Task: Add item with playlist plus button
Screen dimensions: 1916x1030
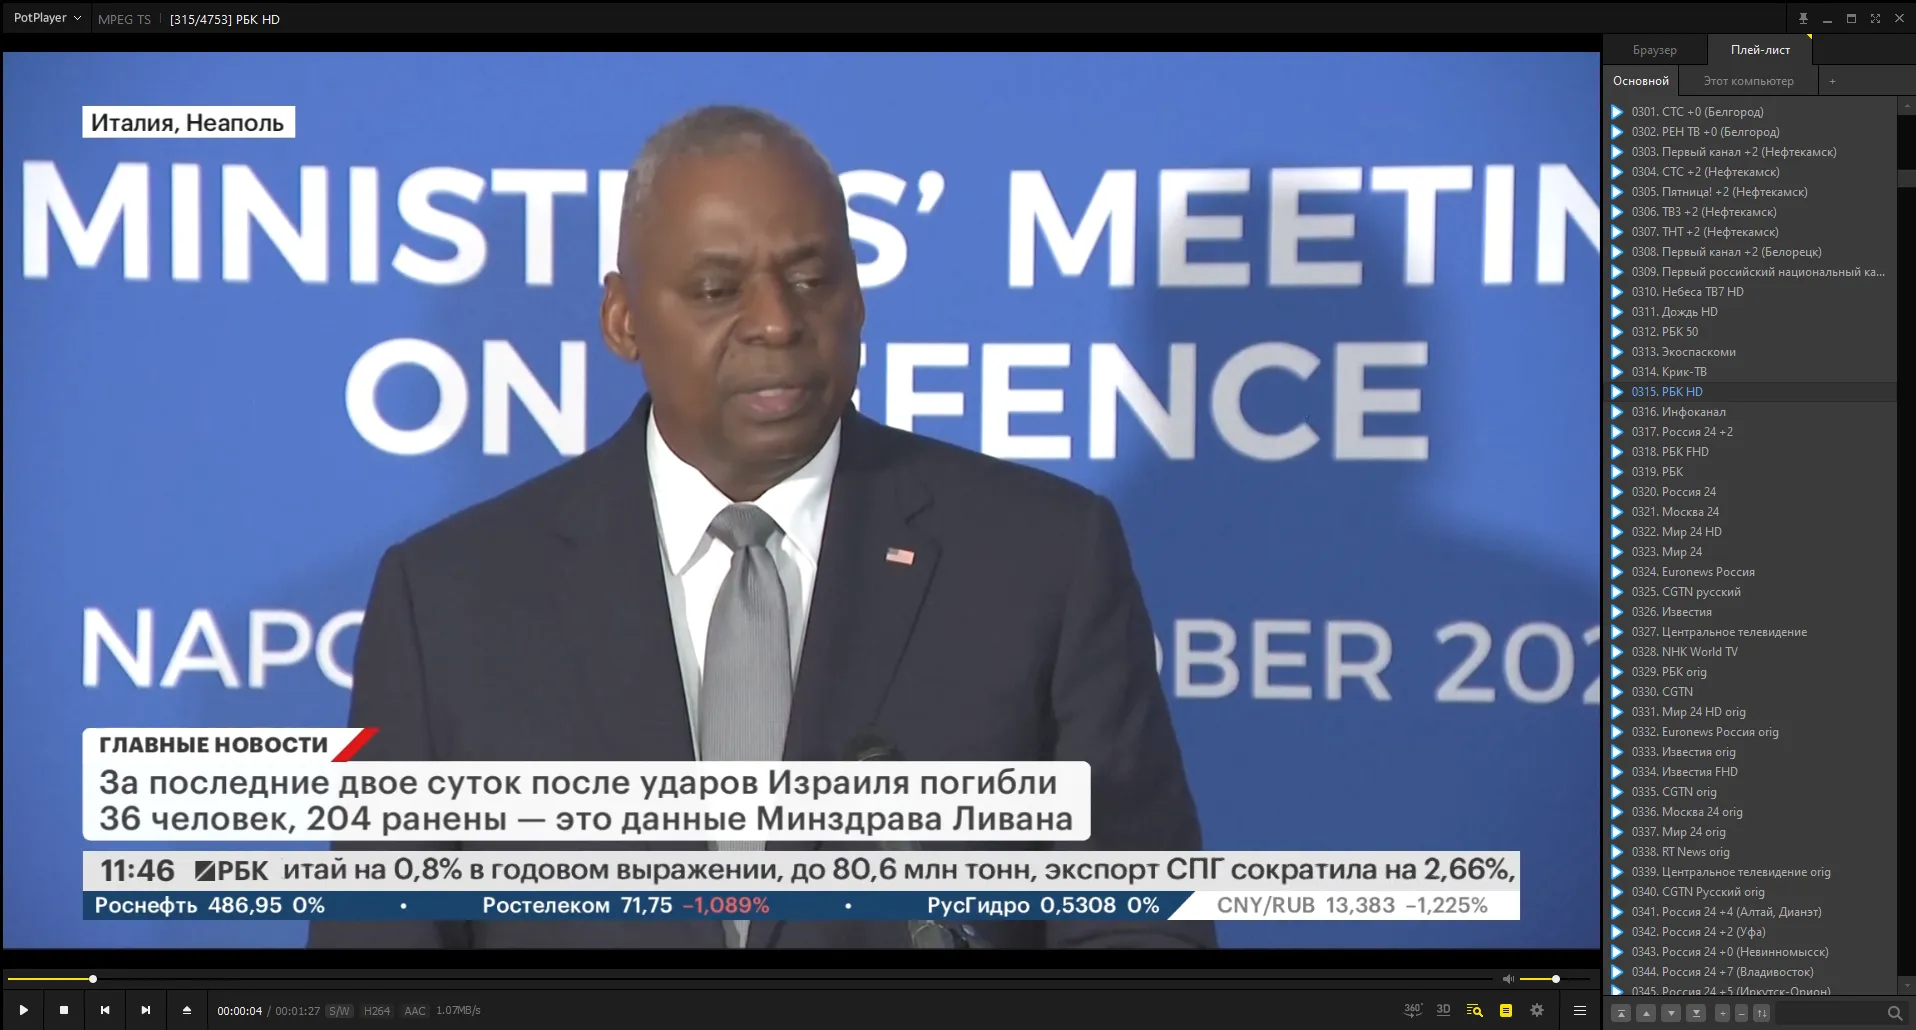Action: [x=1722, y=1013]
